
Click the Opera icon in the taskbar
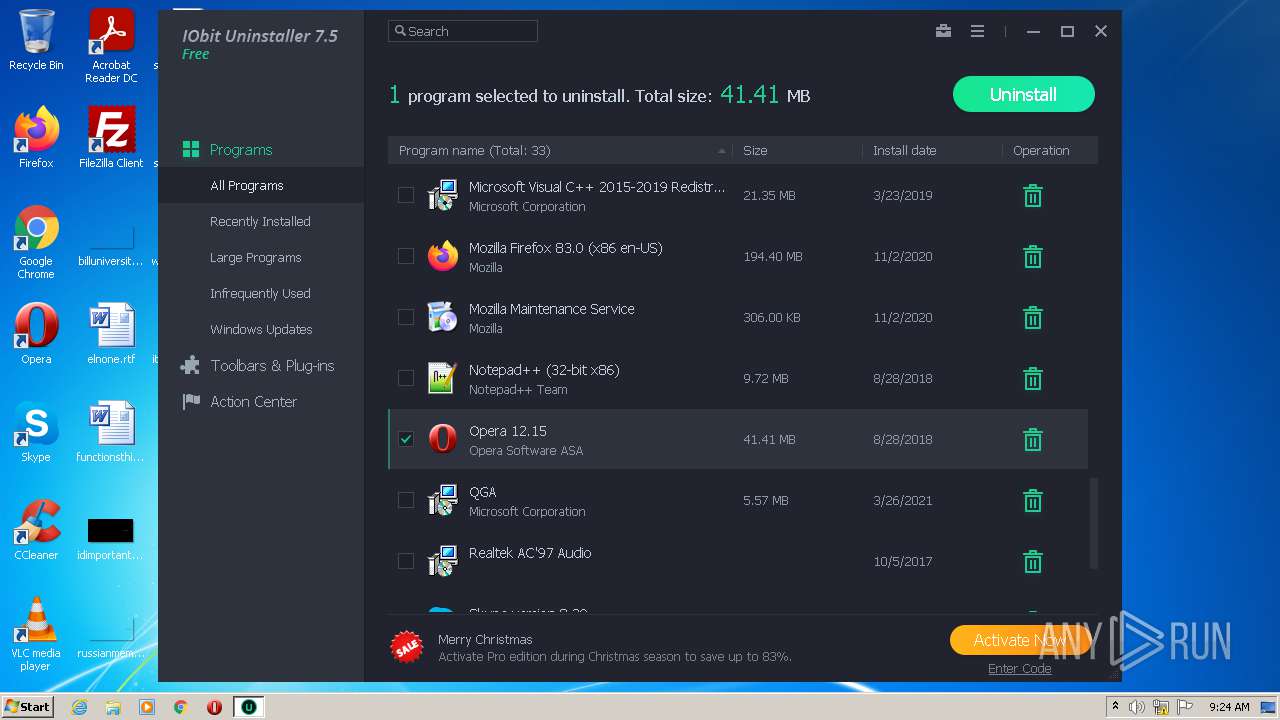(x=214, y=707)
